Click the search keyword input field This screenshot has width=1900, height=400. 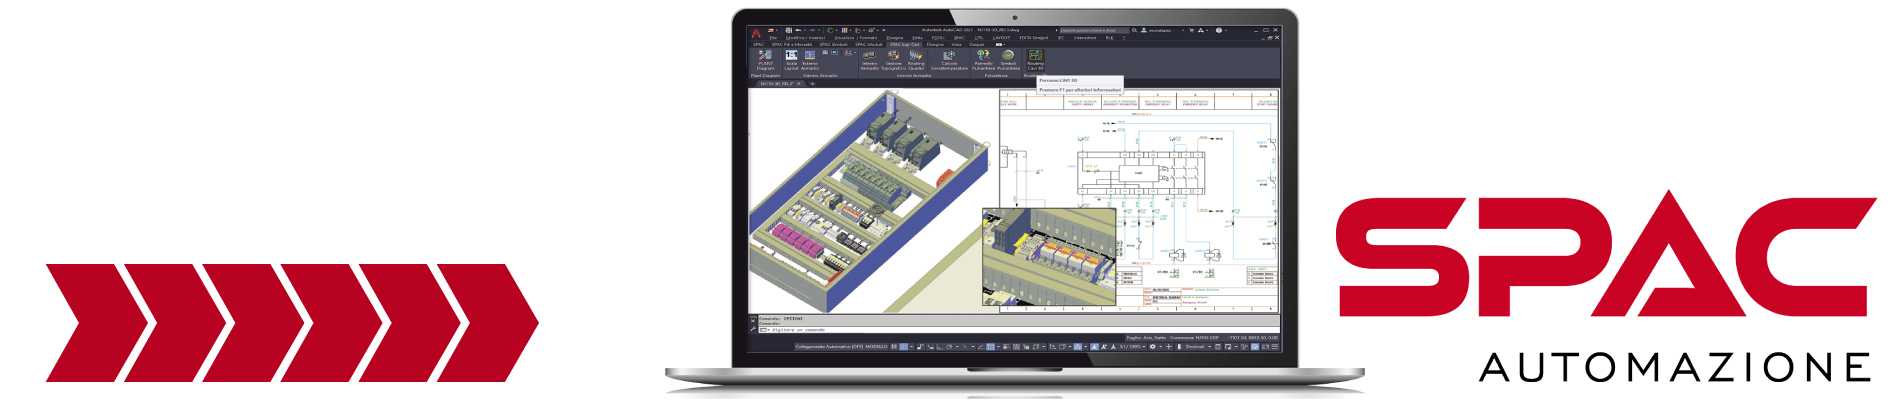click(1094, 30)
